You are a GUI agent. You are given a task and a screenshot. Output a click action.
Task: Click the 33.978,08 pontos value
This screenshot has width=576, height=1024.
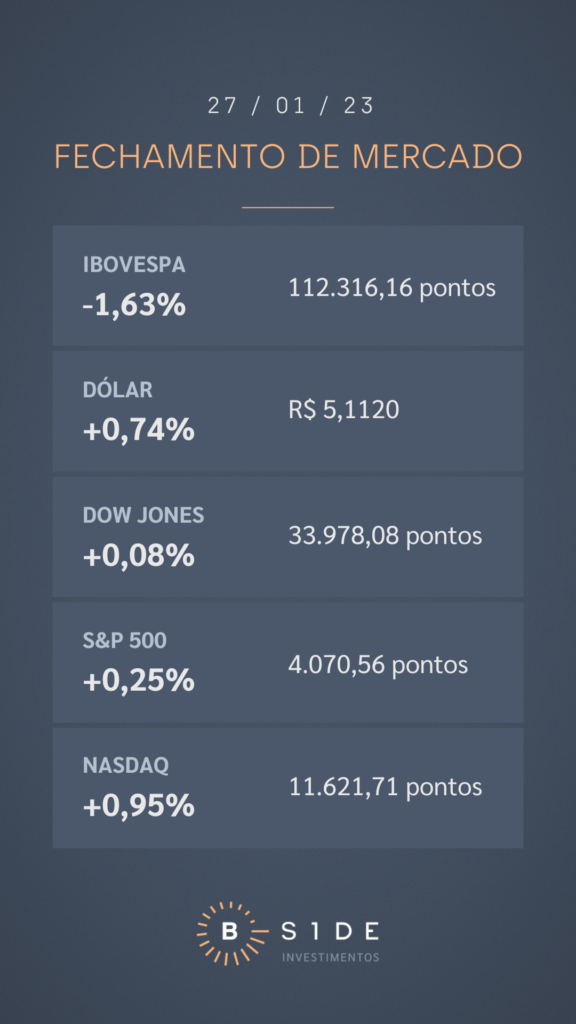coord(385,536)
